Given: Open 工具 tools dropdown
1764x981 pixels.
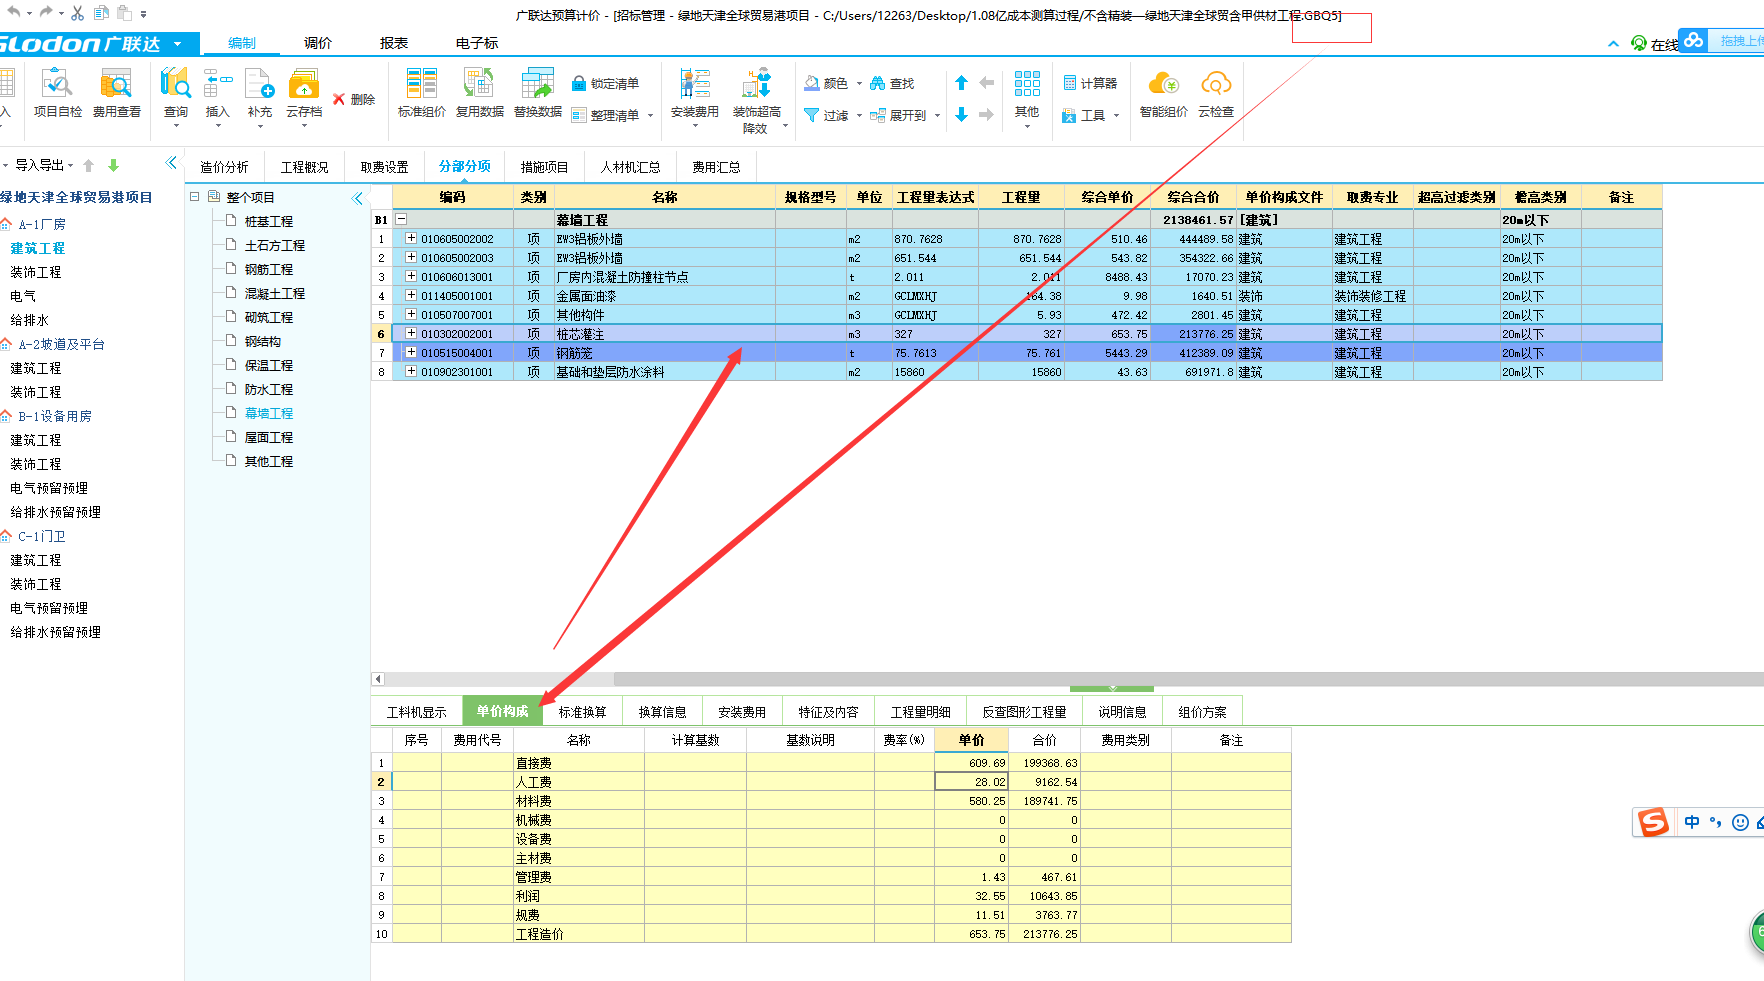Looking at the screenshot, I should (x=1091, y=115).
